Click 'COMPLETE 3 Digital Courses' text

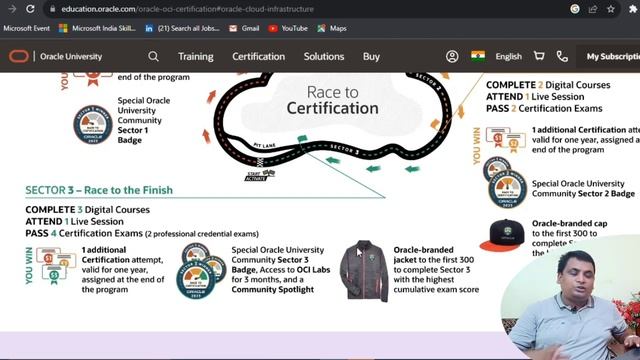tap(87, 210)
